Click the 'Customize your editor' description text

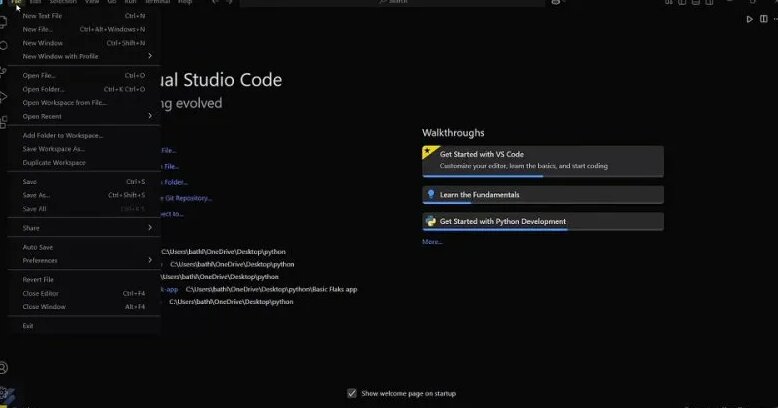(523, 166)
